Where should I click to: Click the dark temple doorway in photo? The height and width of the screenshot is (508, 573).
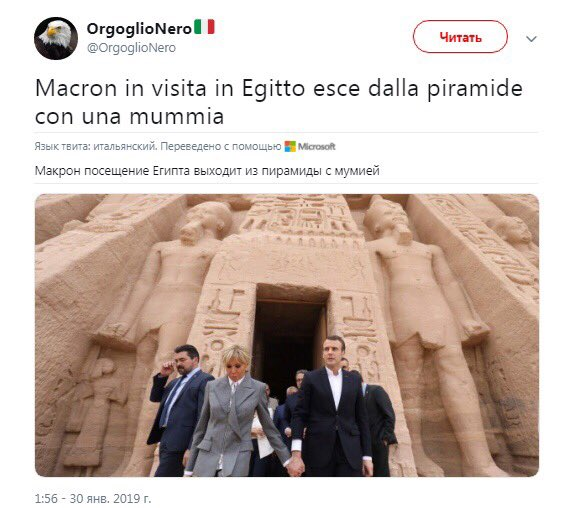coord(290,336)
